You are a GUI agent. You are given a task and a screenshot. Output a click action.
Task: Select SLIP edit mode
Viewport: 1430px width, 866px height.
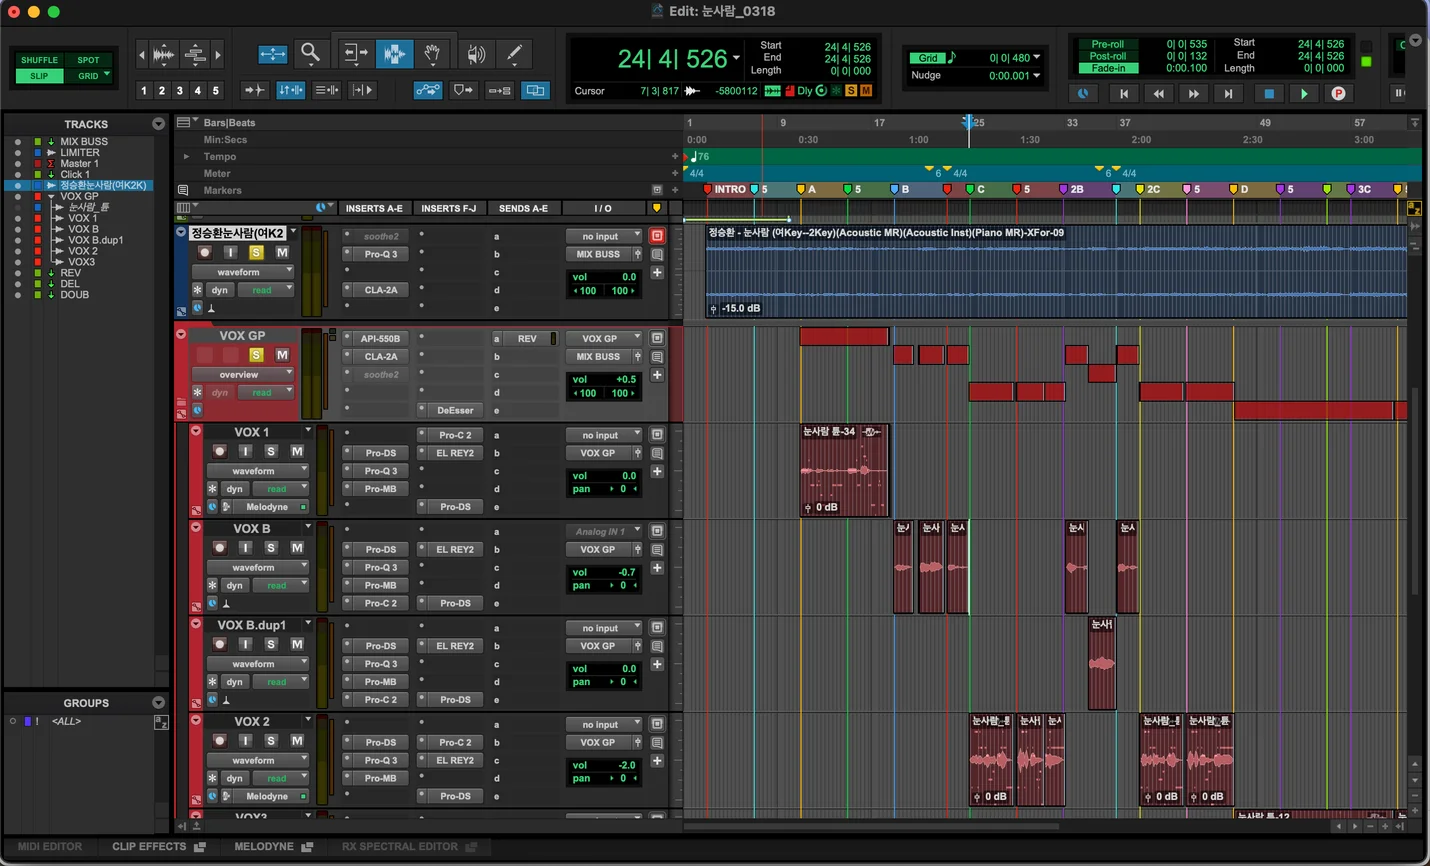click(x=40, y=76)
